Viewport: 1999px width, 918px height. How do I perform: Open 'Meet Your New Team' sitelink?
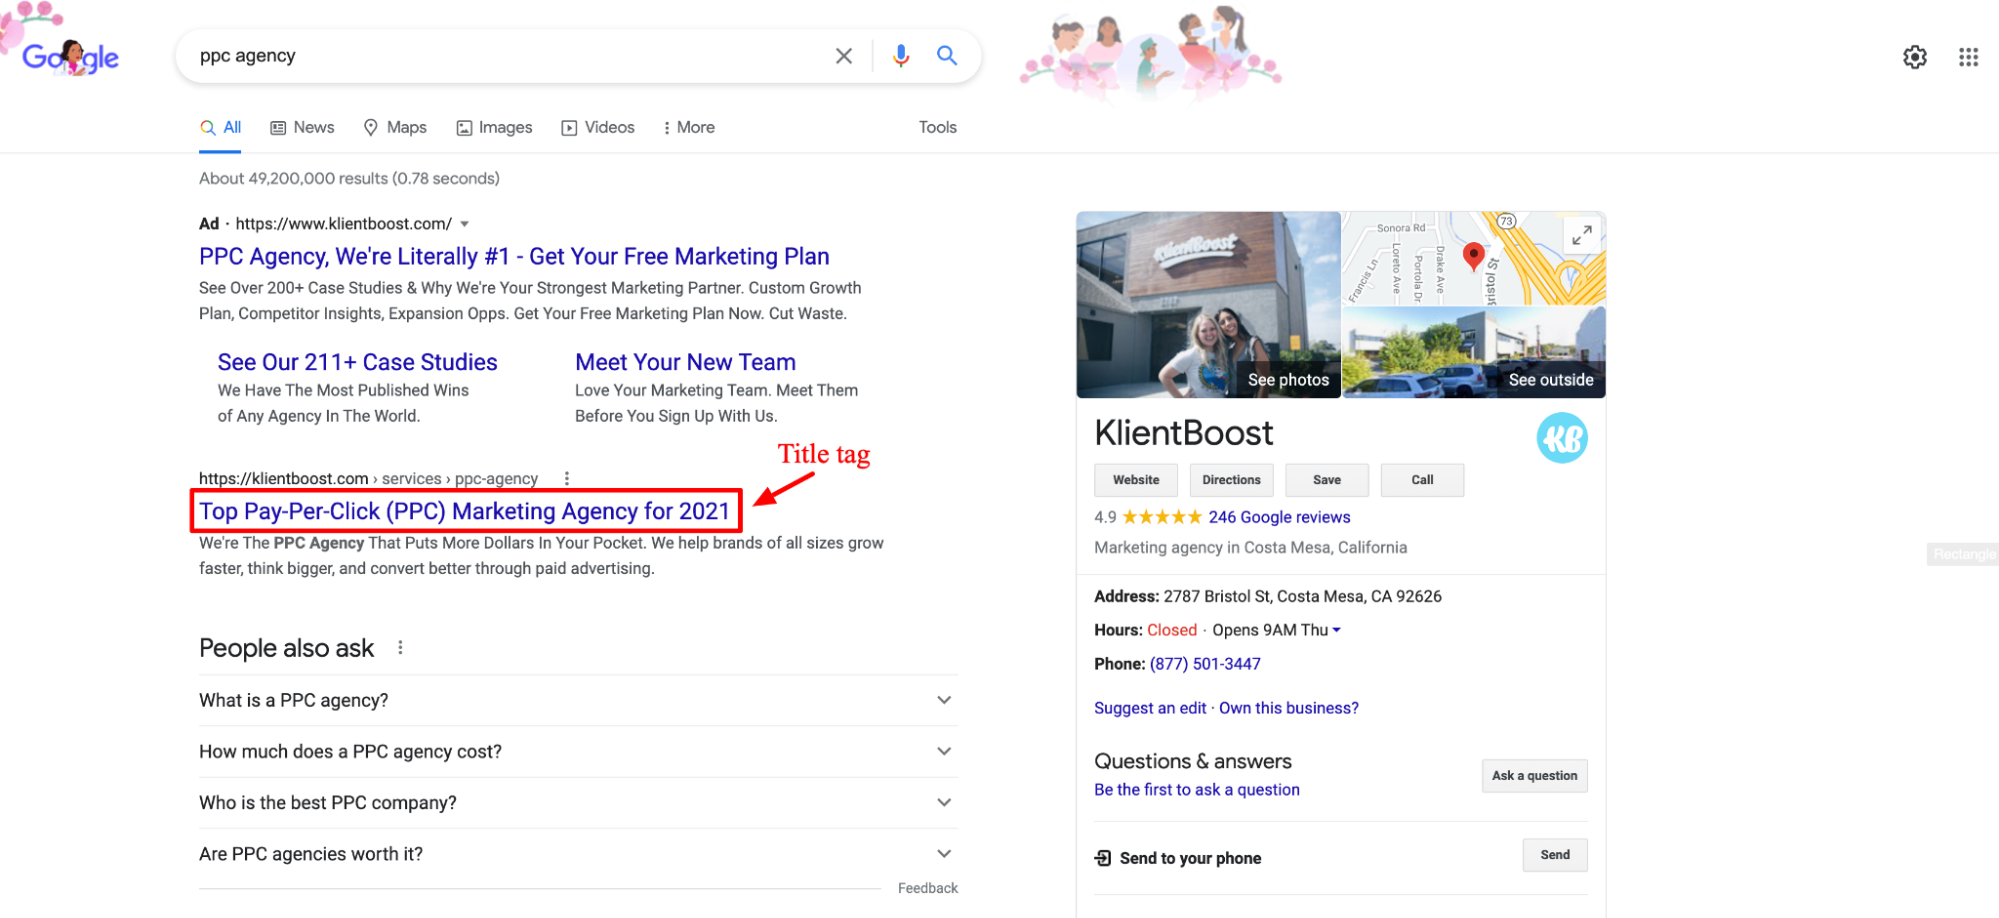685,362
